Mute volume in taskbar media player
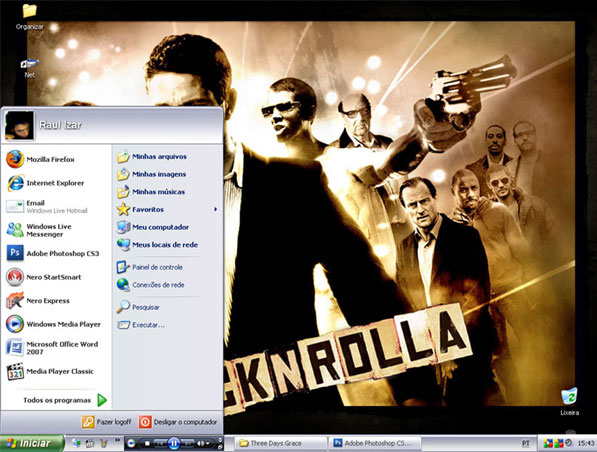The height and width of the screenshot is (452, 597). [x=200, y=444]
